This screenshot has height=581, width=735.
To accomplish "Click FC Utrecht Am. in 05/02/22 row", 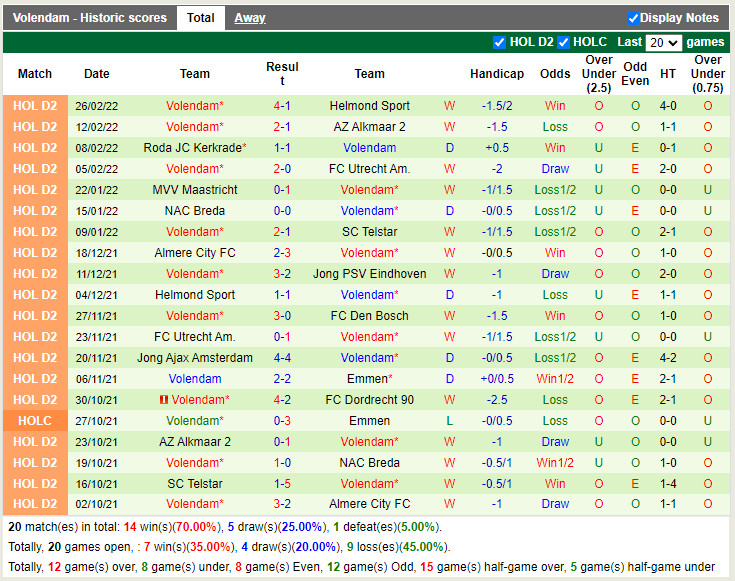I will (369, 169).
